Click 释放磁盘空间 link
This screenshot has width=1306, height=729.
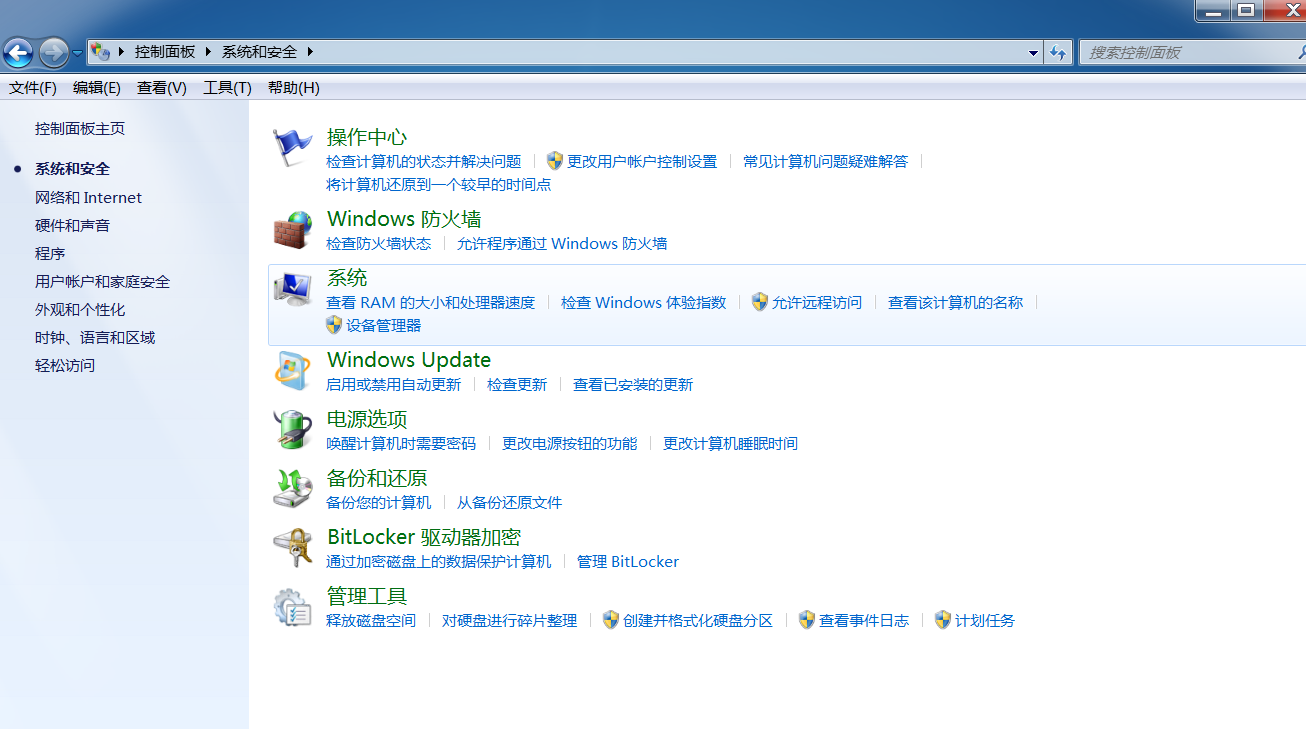coord(371,621)
